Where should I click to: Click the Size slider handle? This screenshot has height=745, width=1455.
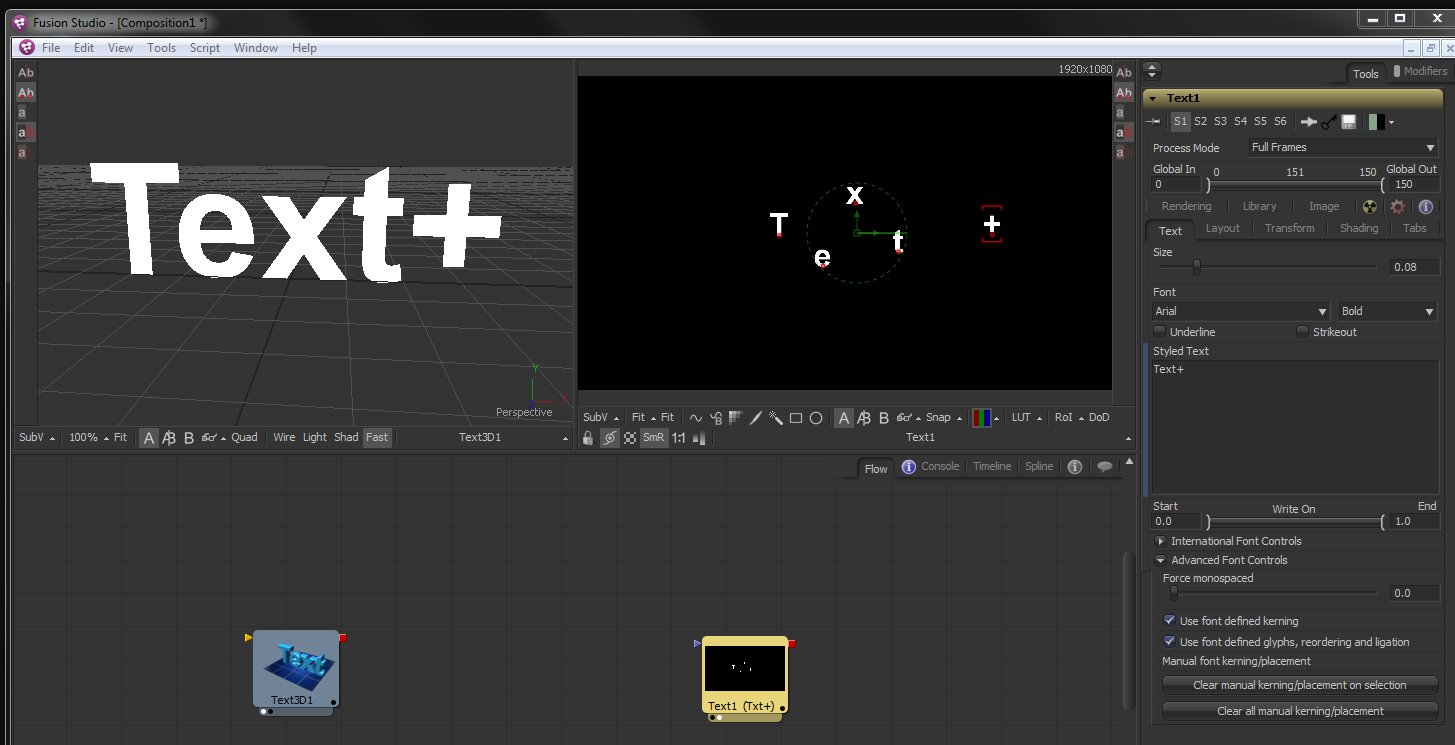pos(1196,267)
